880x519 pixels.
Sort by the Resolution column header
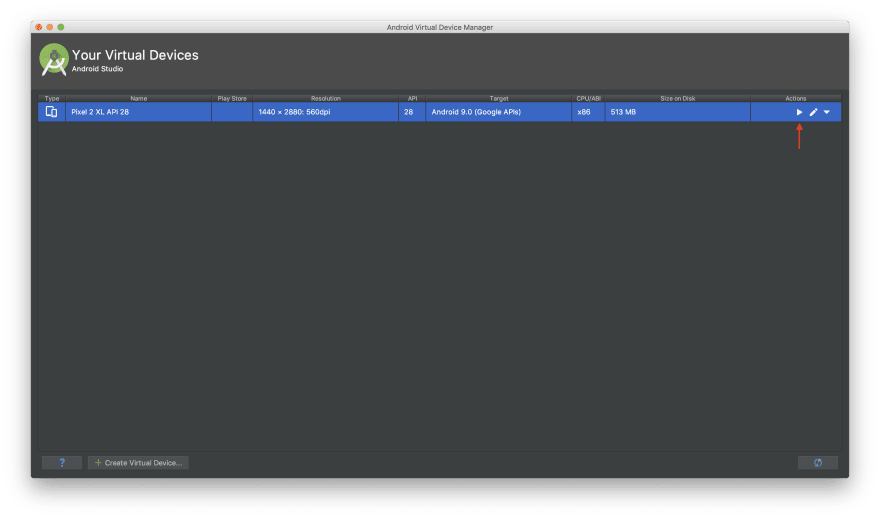pyautogui.click(x=326, y=98)
